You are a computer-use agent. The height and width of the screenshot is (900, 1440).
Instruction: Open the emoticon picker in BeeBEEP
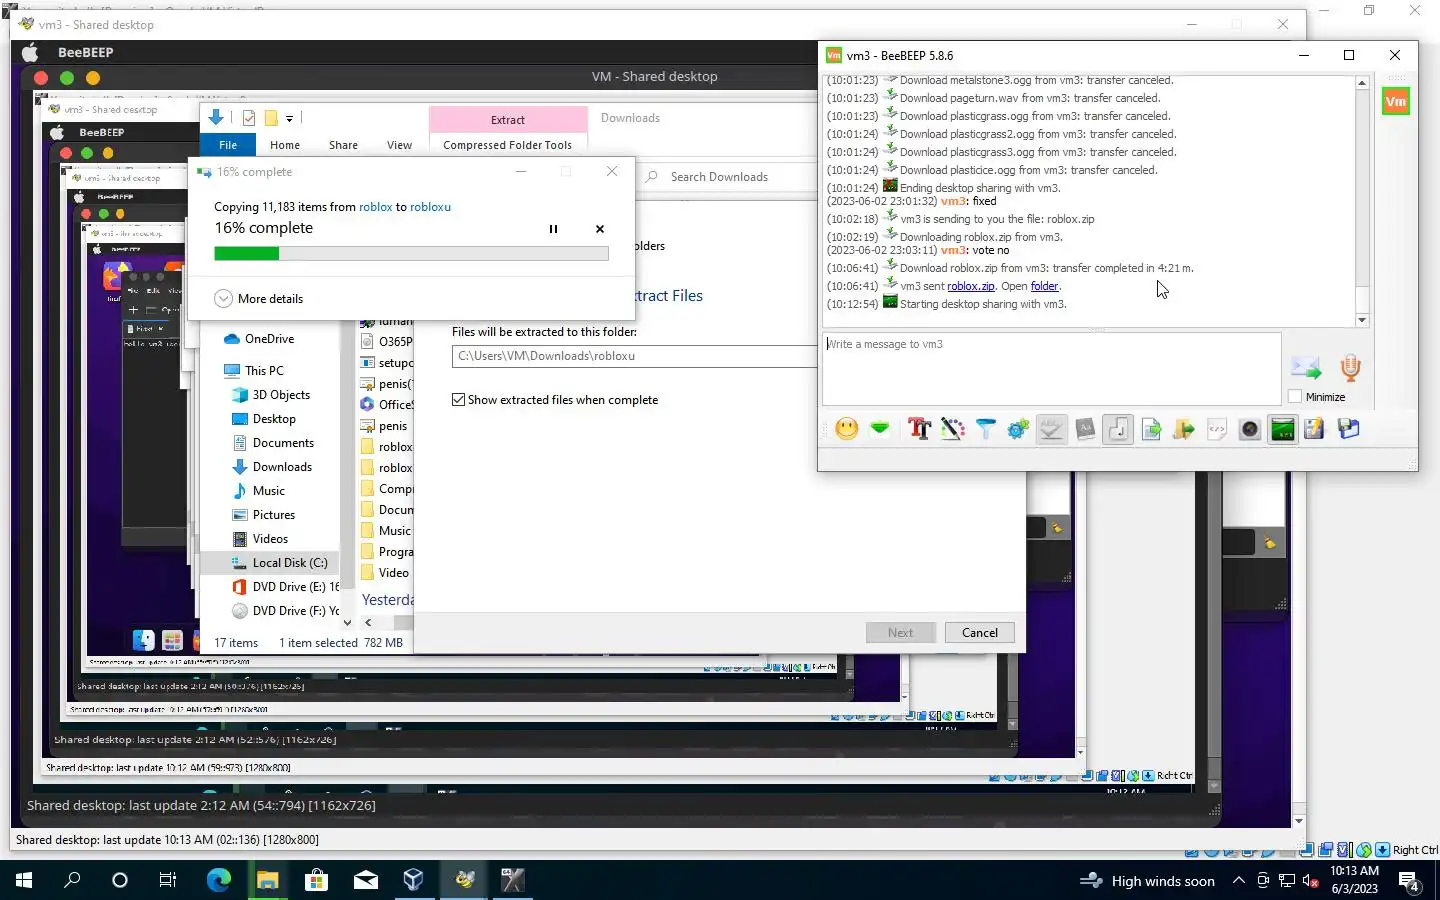(847, 429)
